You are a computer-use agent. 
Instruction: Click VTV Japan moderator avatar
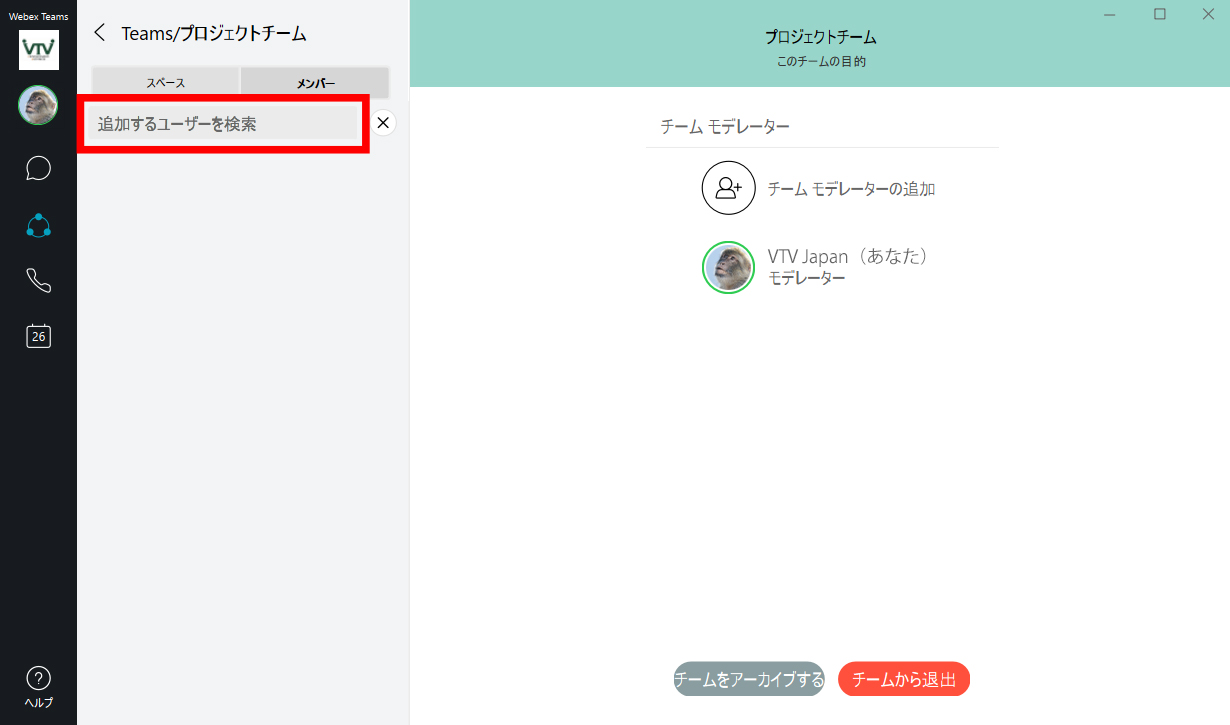[x=728, y=267]
